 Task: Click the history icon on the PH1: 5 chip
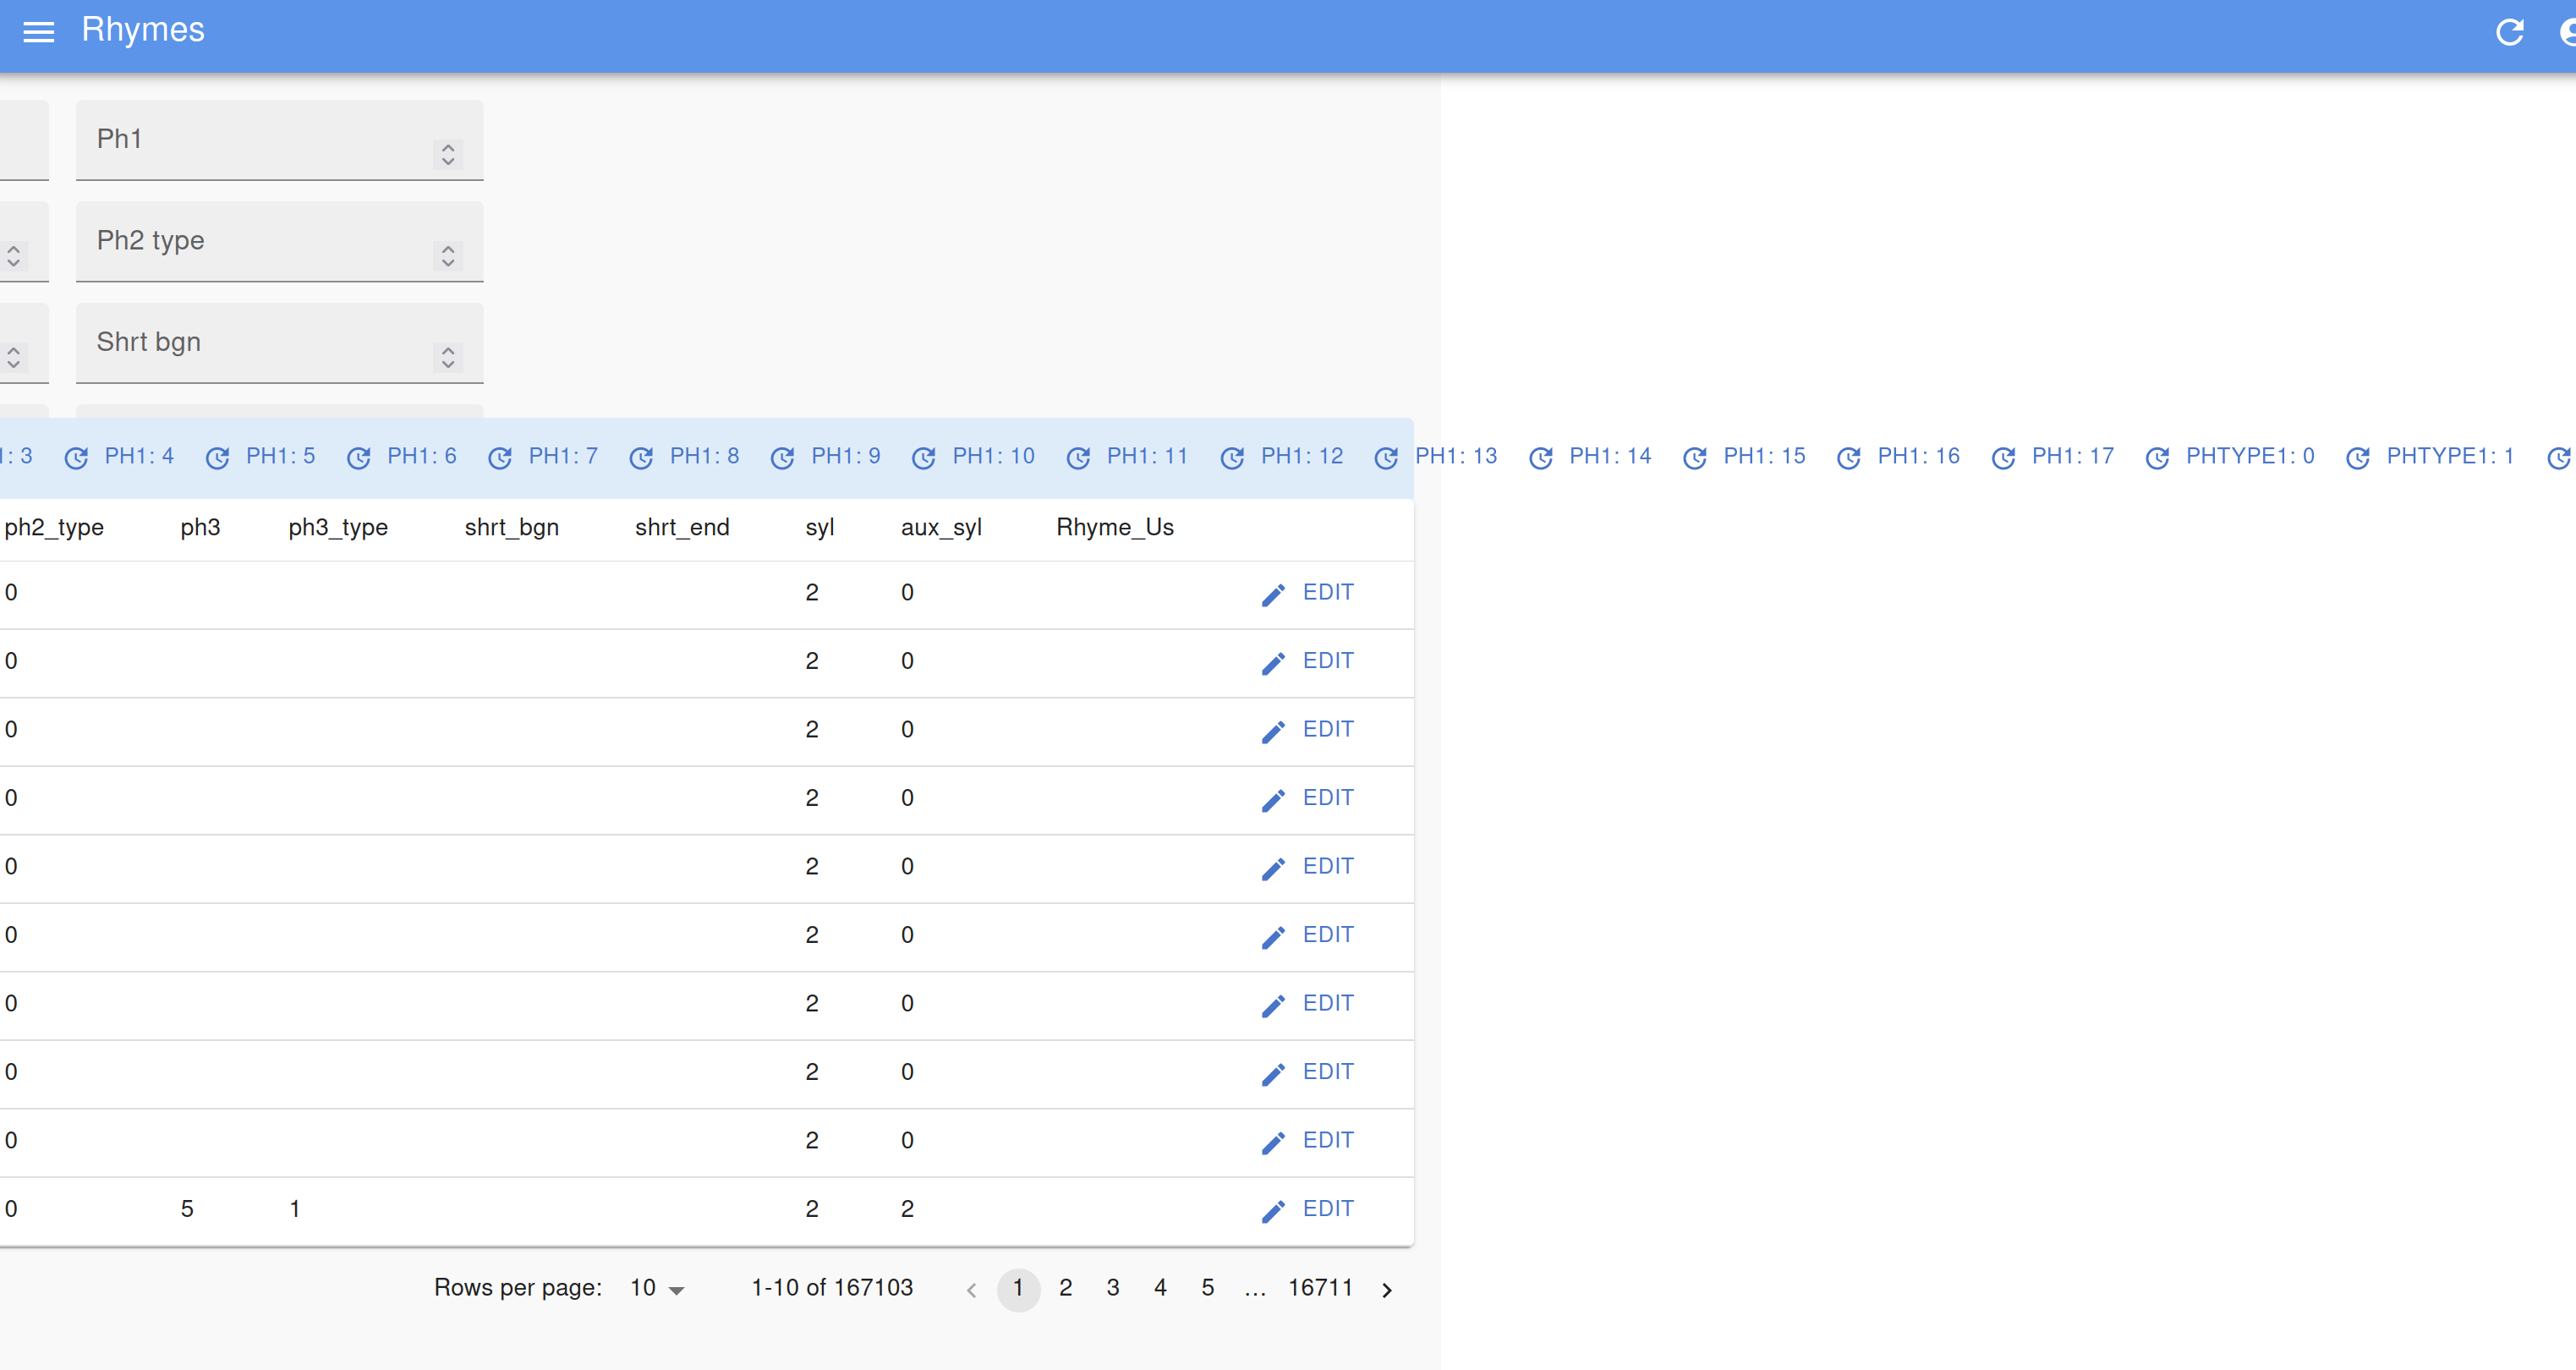[219, 458]
